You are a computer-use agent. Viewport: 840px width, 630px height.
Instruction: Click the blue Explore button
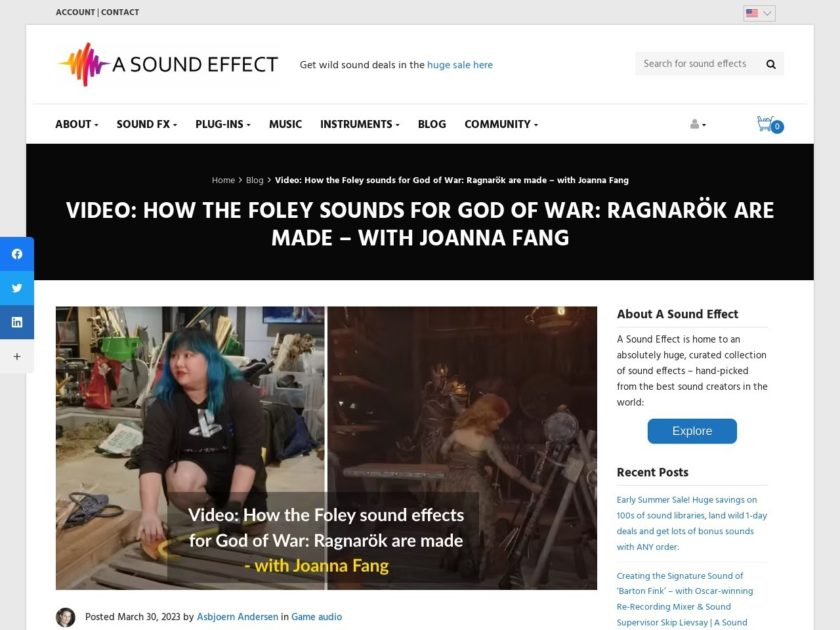point(692,431)
